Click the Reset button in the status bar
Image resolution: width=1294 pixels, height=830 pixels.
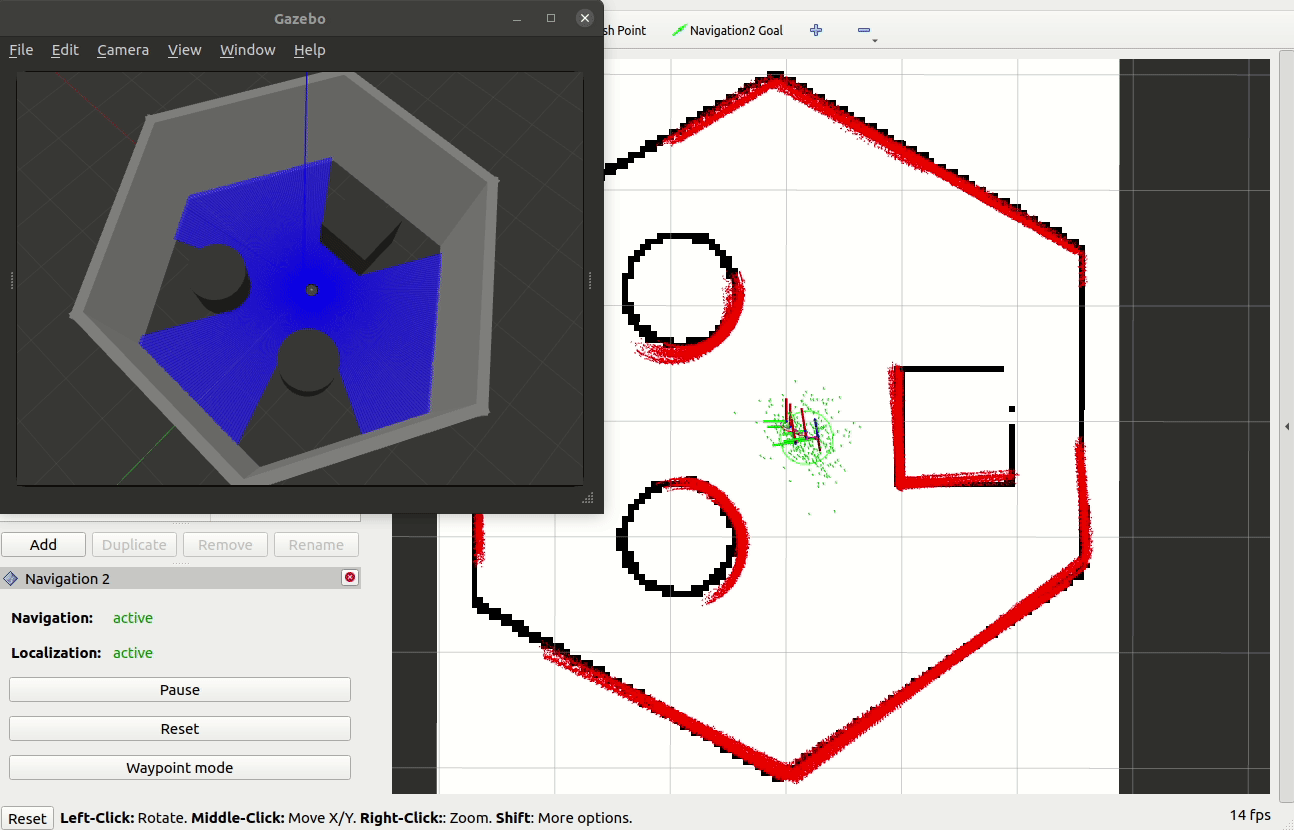[27, 818]
